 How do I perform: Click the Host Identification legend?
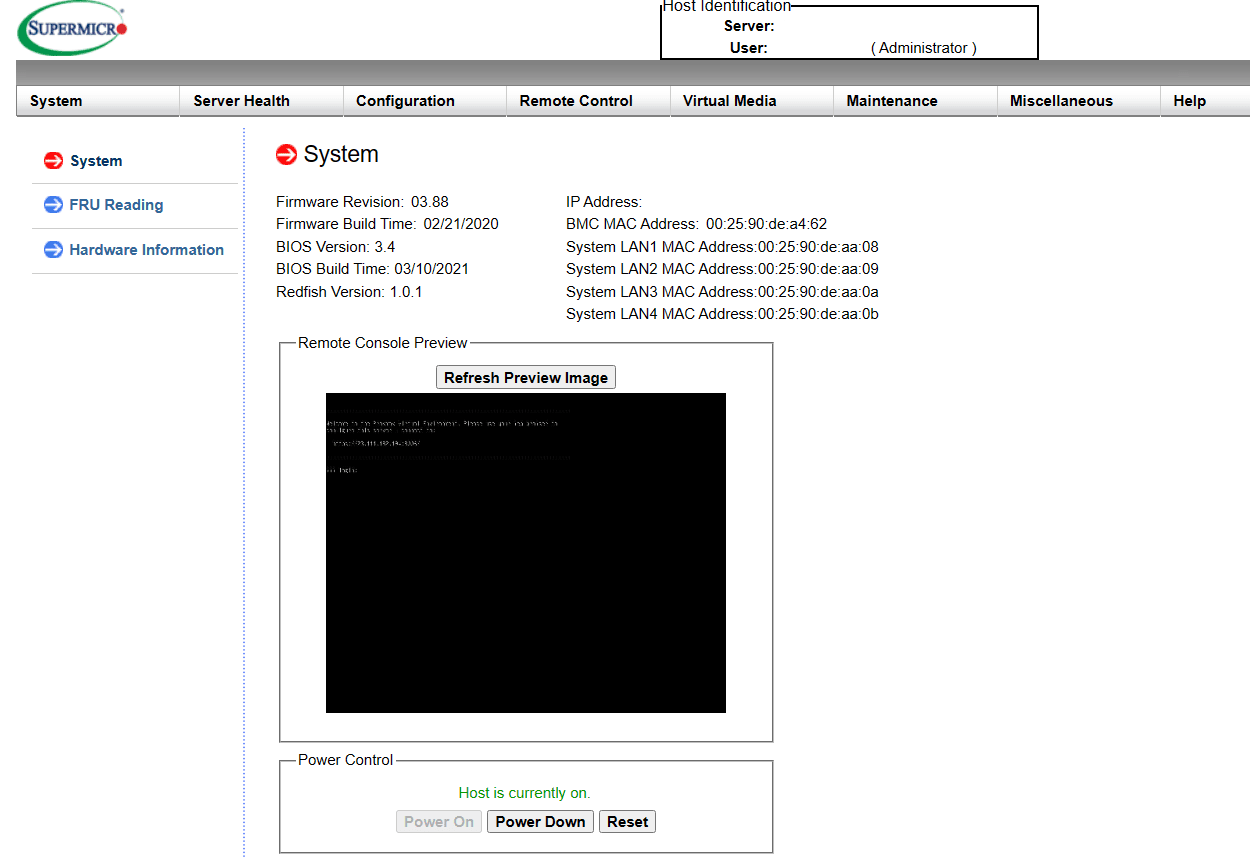727,7
